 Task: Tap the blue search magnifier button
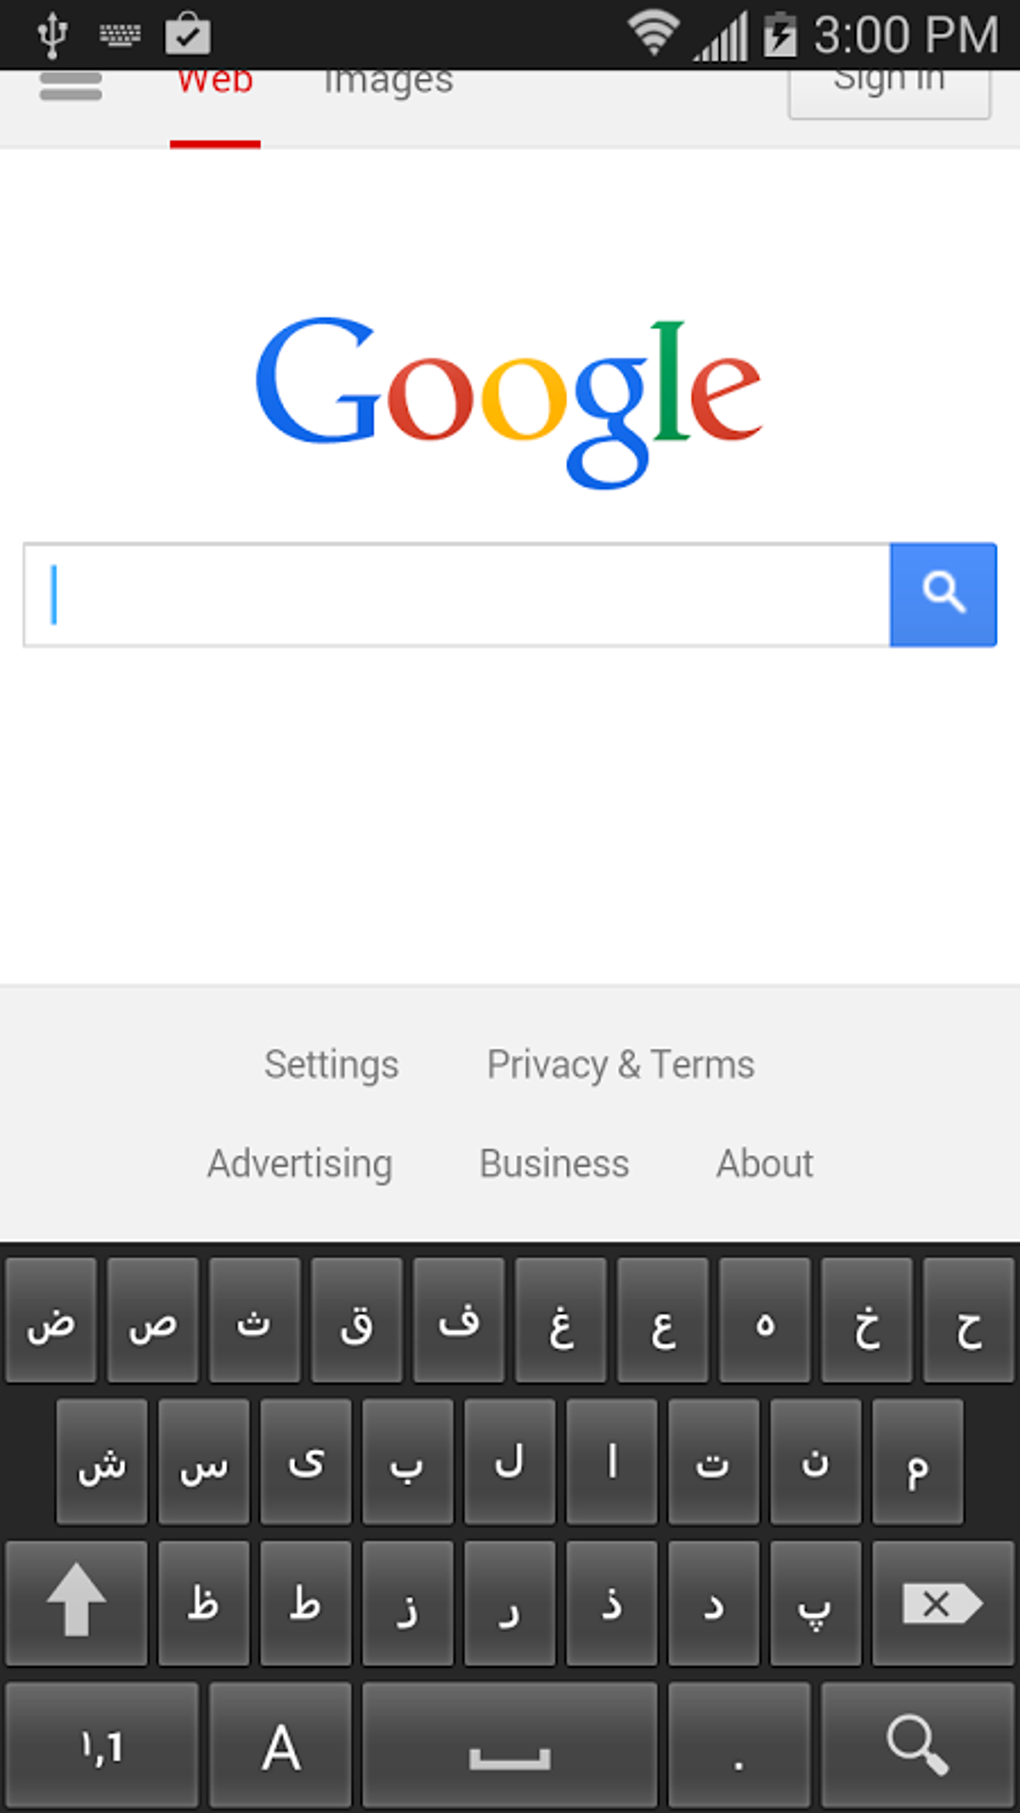pyautogui.click(x=943, y=594)
